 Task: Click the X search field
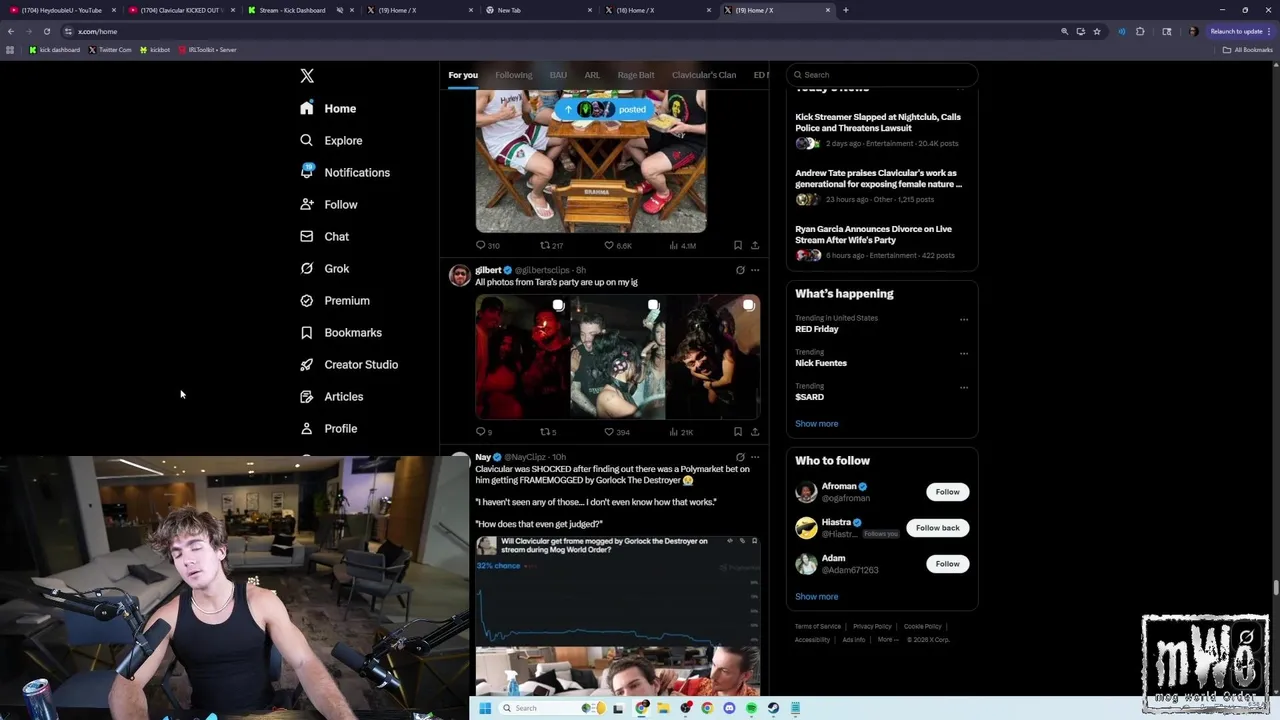point(881,75)
